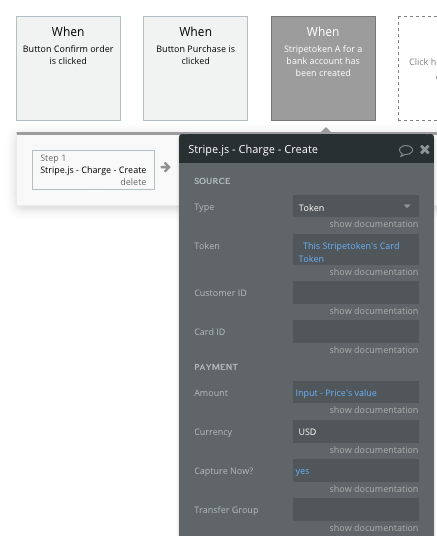Show documentation for Capture Now?

click(373, 489)
